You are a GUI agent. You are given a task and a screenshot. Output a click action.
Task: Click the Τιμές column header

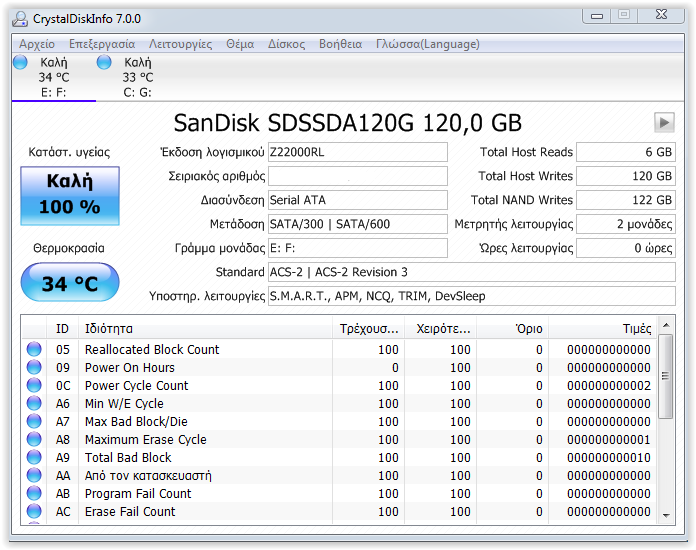tap(603, 328)
